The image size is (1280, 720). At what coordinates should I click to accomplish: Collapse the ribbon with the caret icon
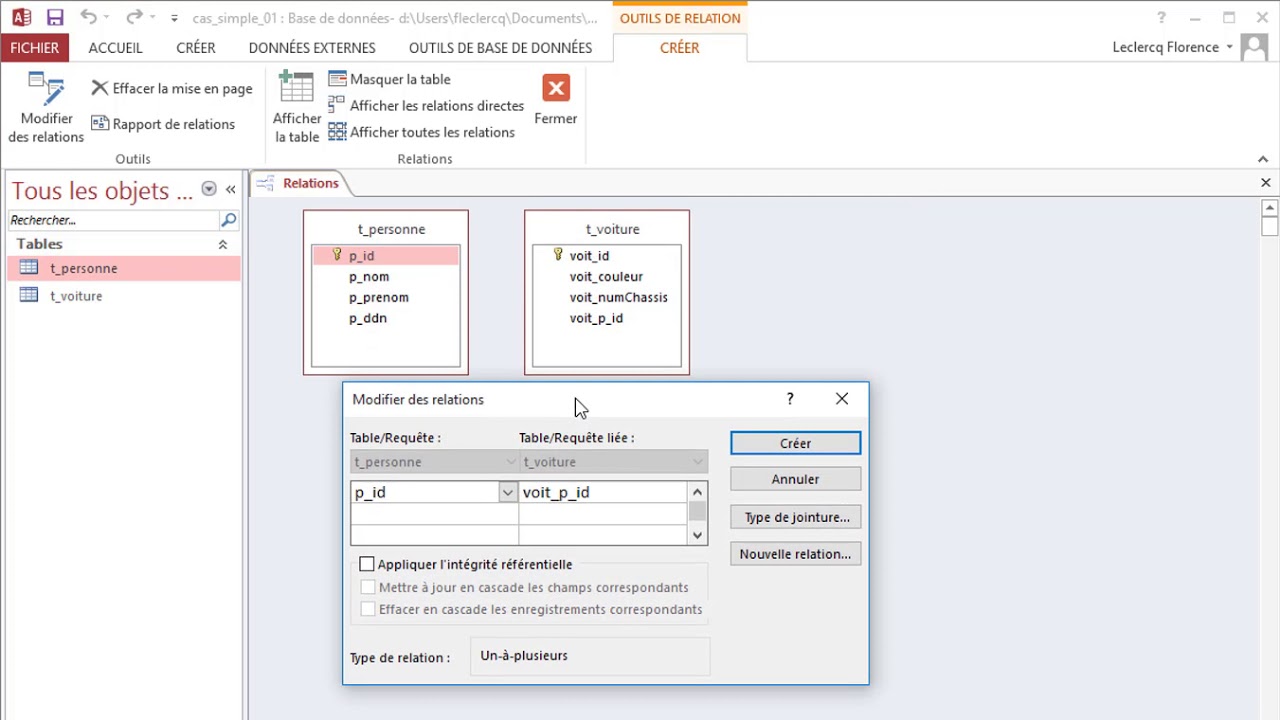click(1263, 159)
